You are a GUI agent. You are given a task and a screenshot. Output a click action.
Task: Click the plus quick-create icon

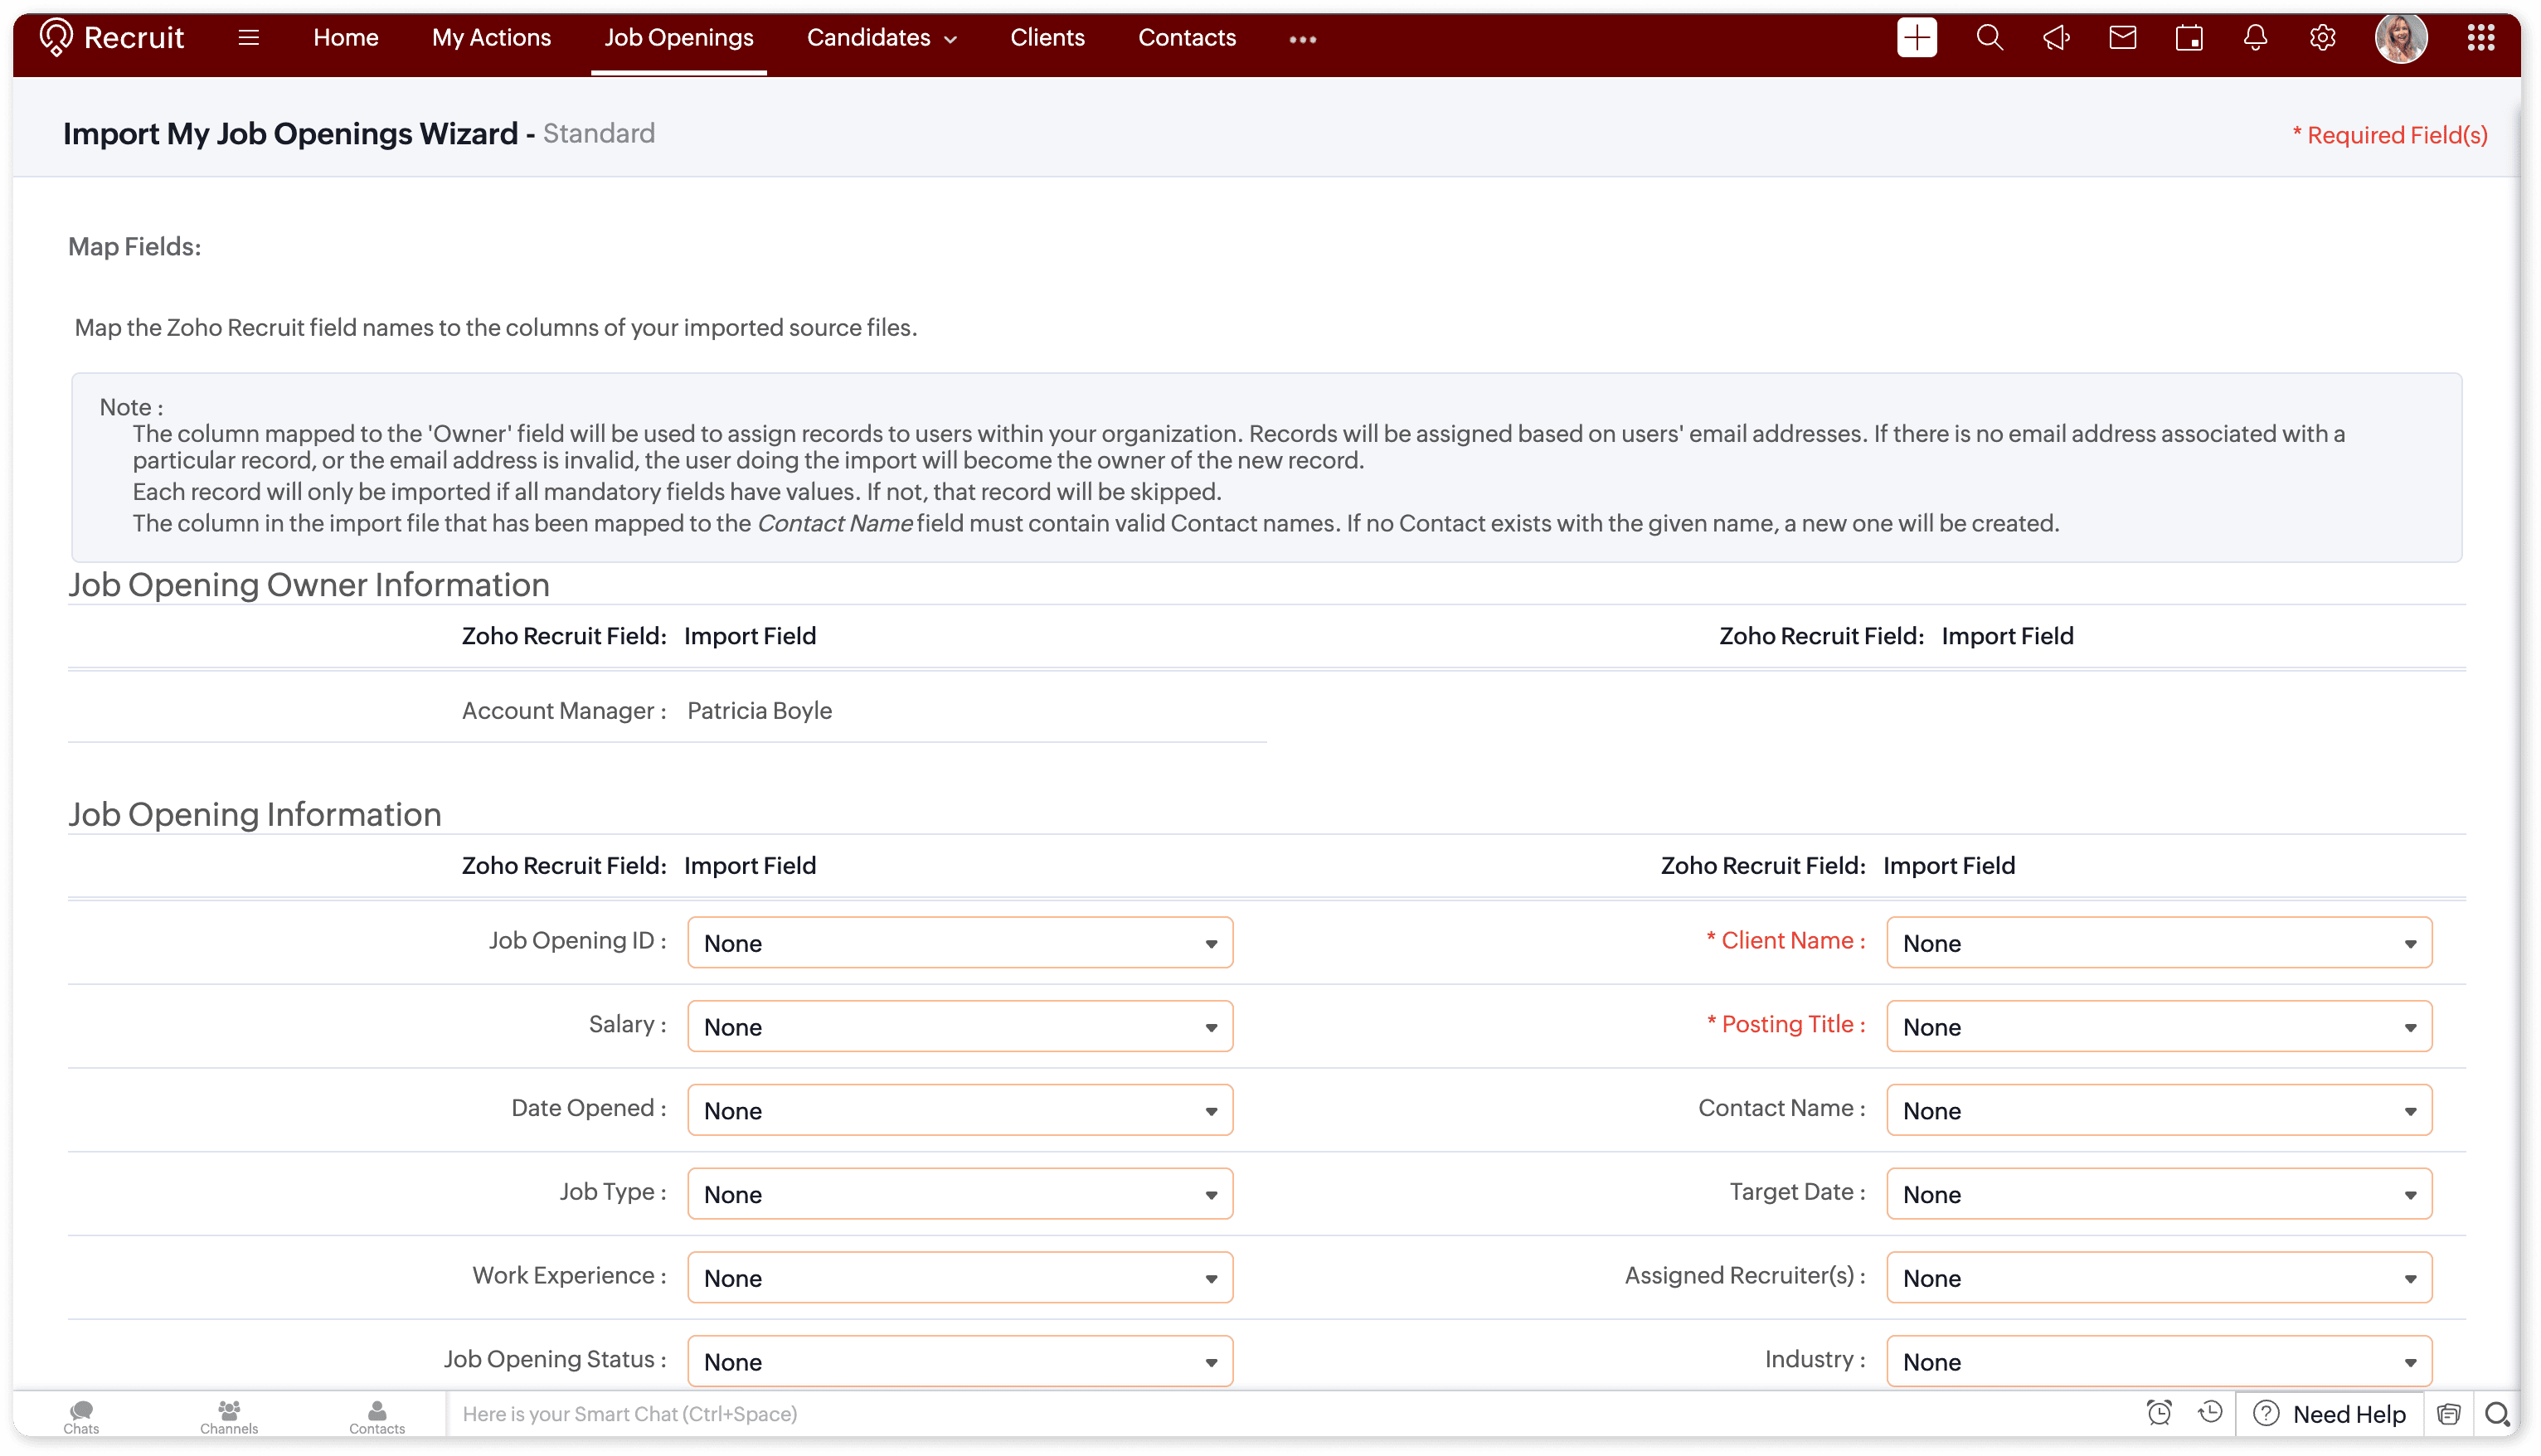pos(1916,38)
